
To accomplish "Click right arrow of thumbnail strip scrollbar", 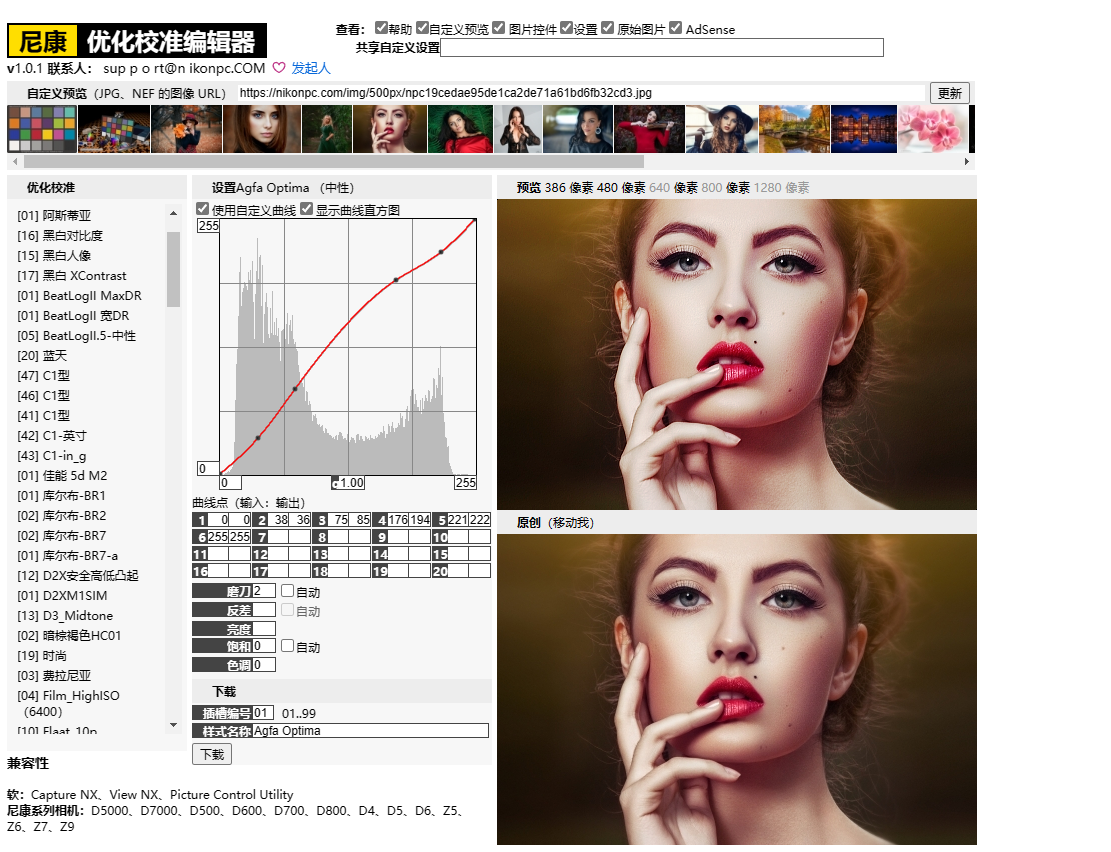I will point(966,161).
